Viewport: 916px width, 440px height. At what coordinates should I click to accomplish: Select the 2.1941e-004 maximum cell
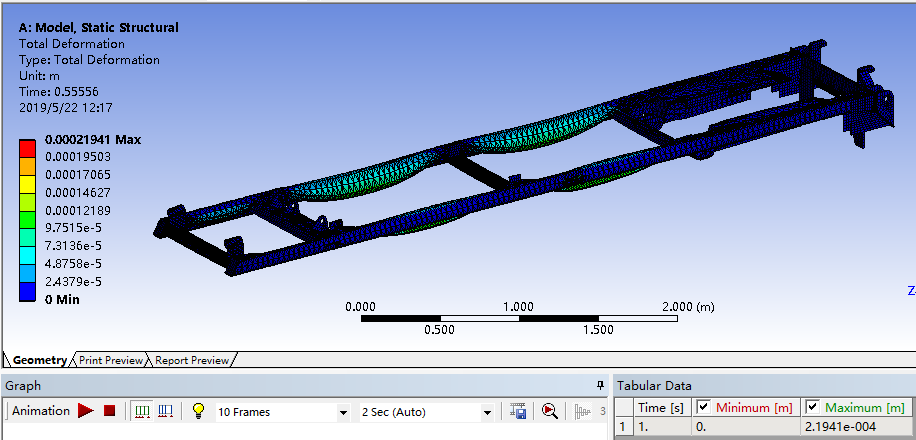click(x=855, y=427)
